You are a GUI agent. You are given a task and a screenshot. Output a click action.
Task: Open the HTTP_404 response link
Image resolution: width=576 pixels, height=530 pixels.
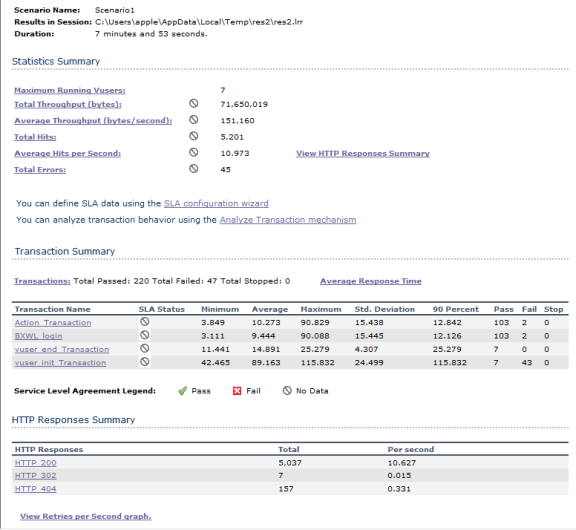(x=36, y=489)
